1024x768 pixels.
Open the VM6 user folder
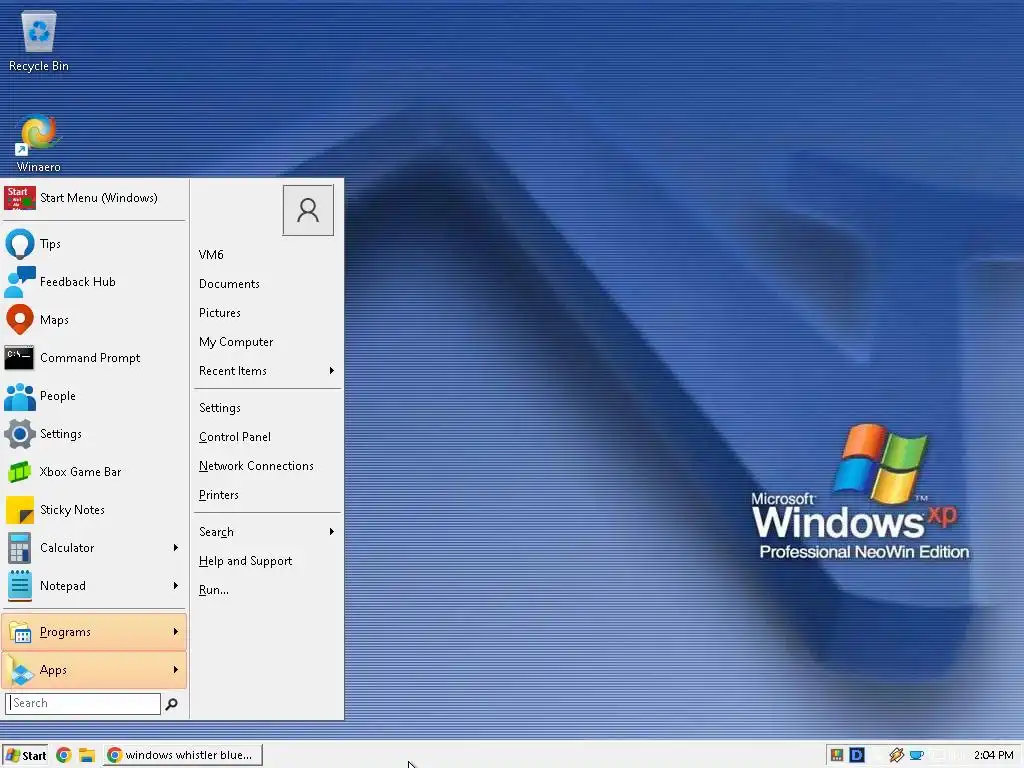[x=267, y=255]
